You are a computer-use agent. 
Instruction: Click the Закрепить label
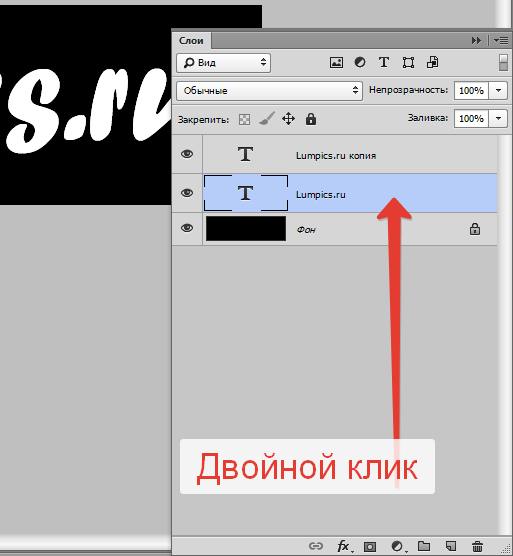click(203, 120)
